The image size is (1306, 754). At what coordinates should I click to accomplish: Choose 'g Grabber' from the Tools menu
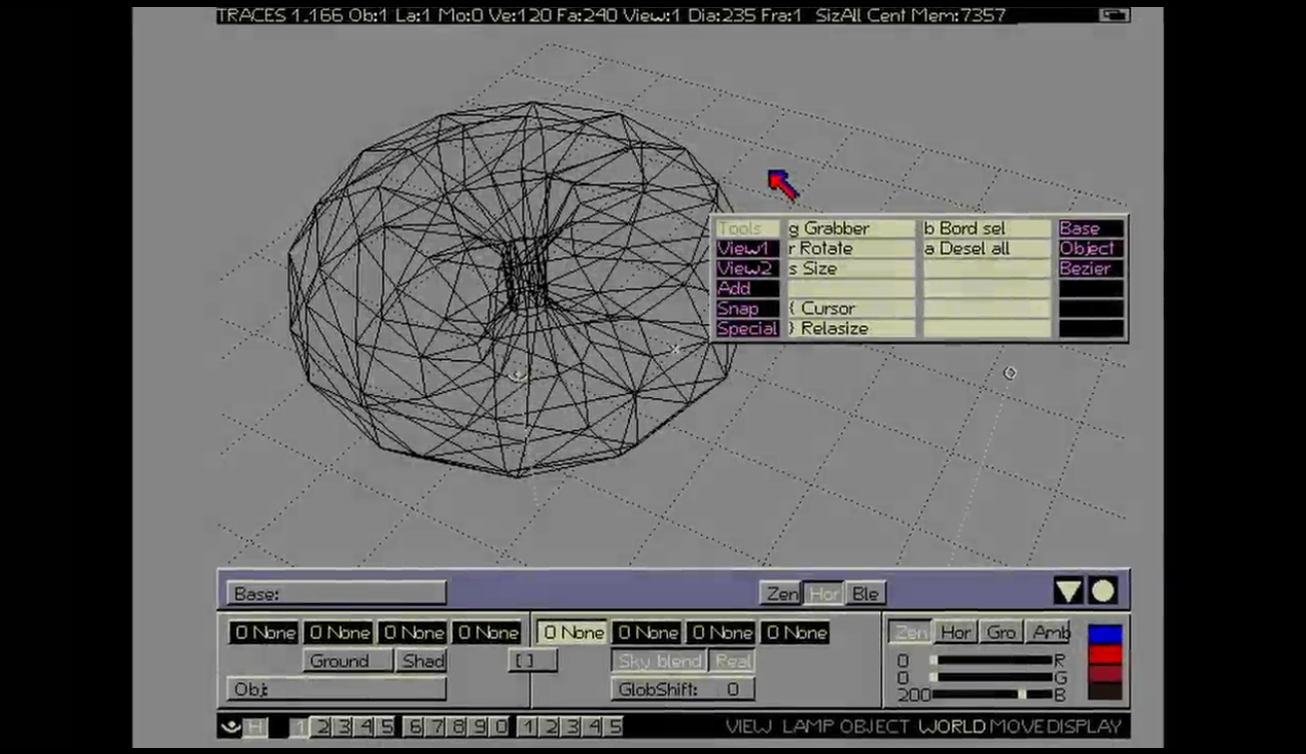(850, 229)
